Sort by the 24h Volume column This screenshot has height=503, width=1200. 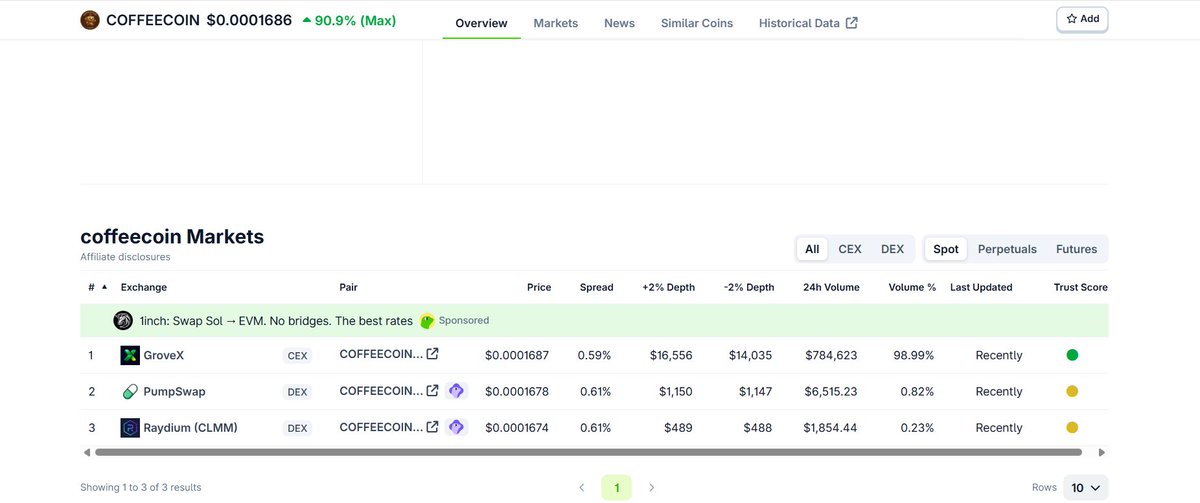pos(831,287)
